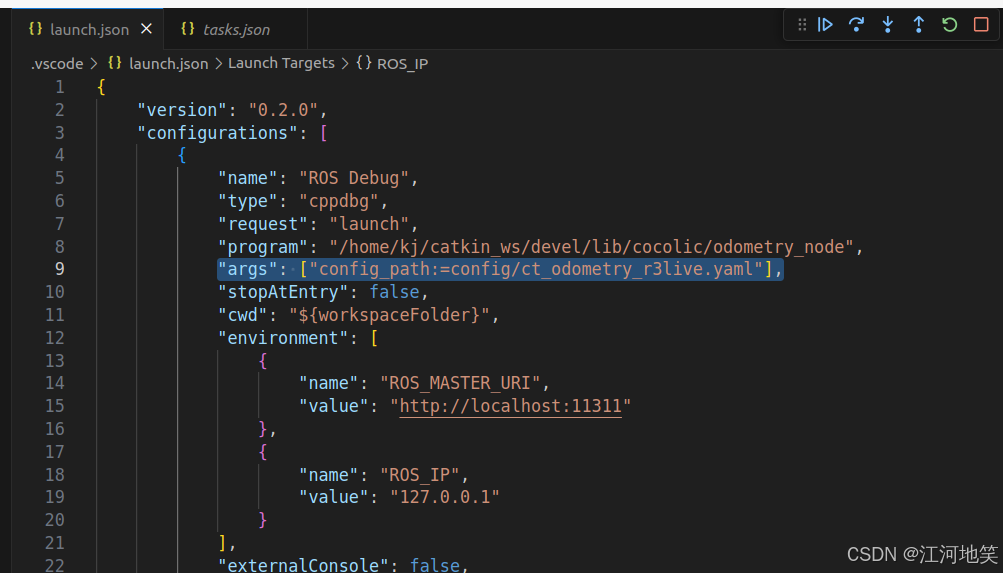The width and height of the screenshot is (1003, 573).
Task: Click line number 15 in gutter
Action: coord(55,406)
